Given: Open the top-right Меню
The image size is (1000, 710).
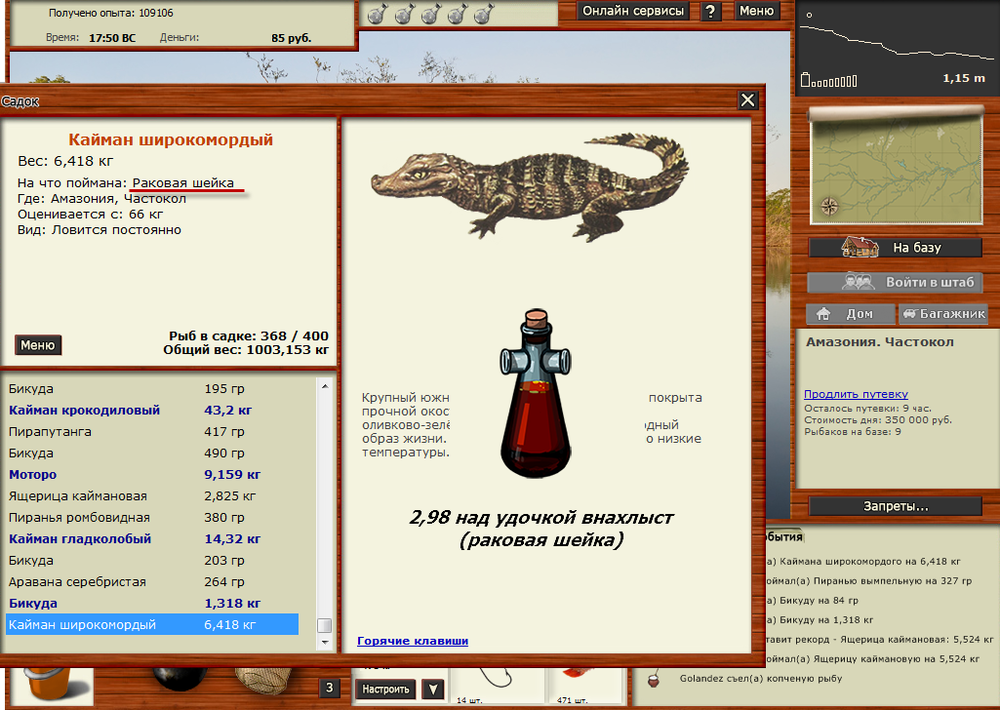Looking at the screenshot, I should 757,11.
